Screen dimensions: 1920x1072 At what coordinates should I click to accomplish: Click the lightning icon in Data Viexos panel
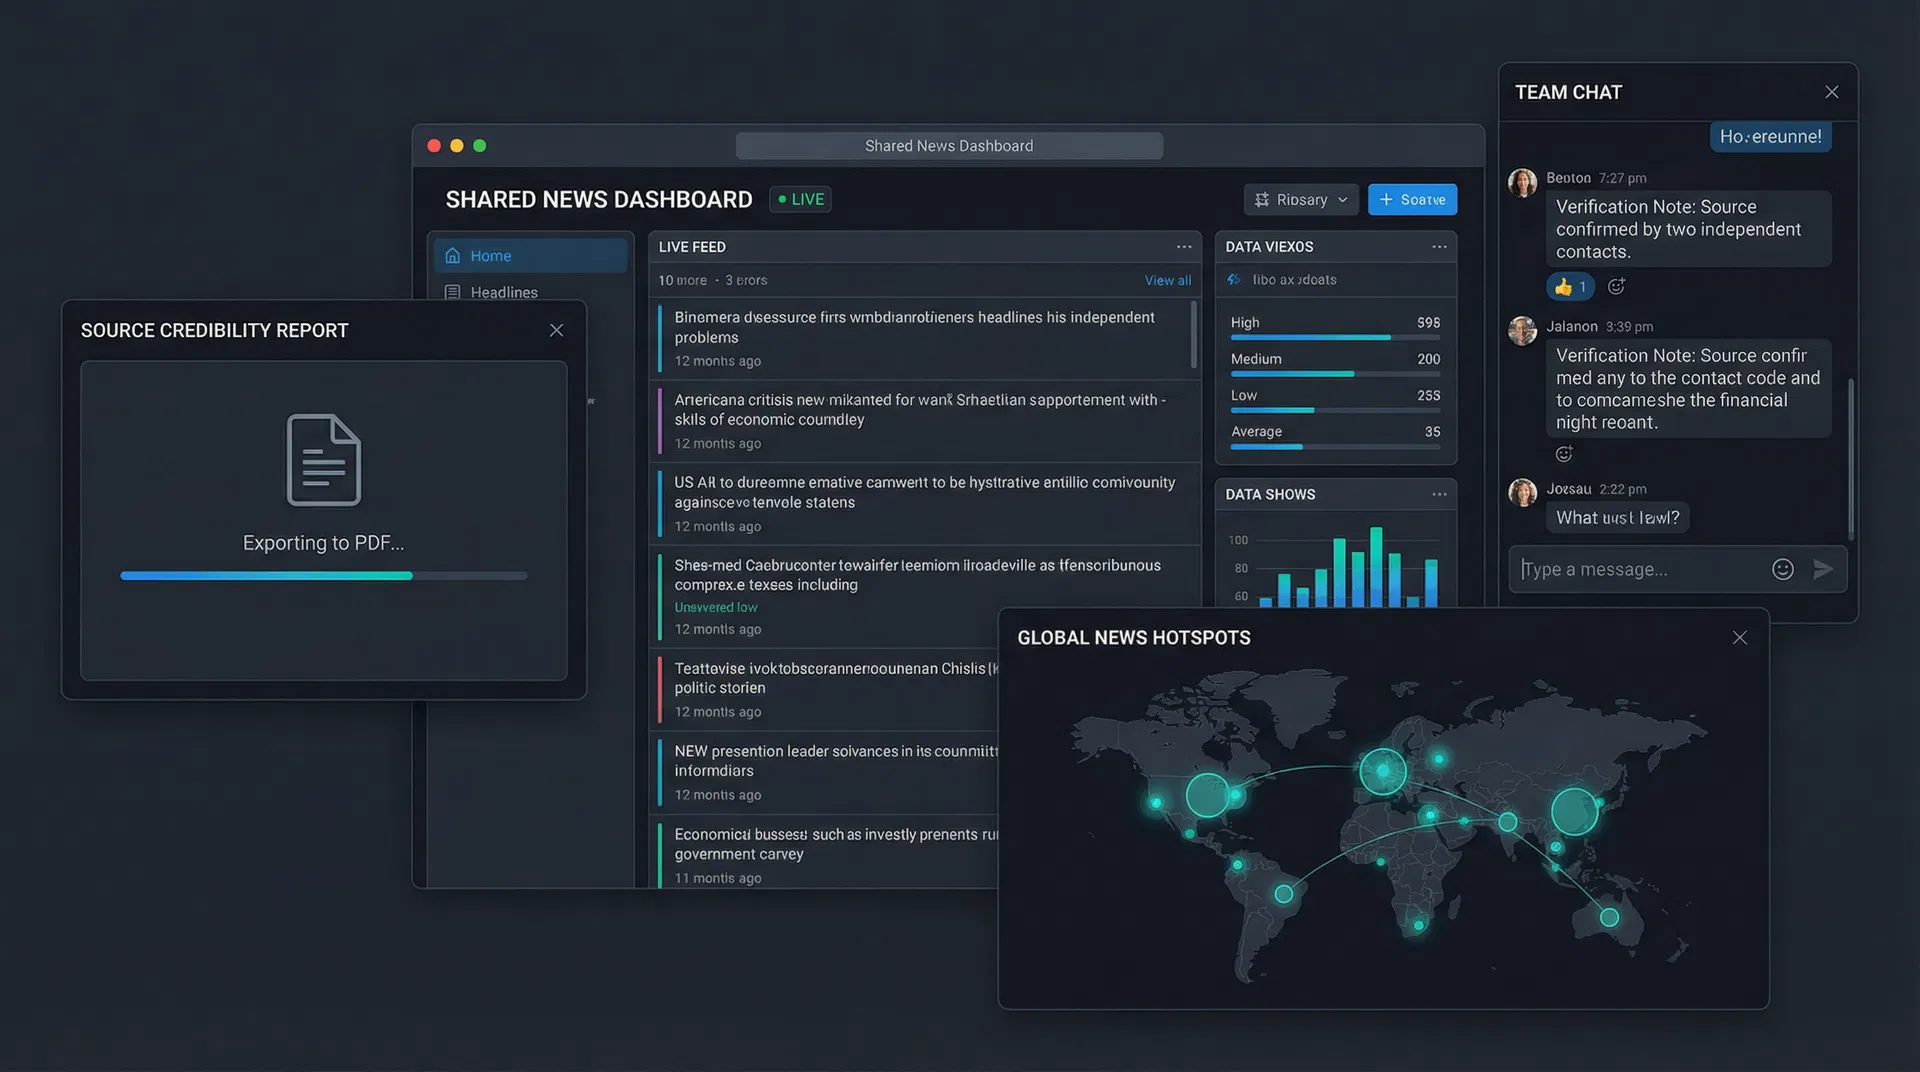pyautogui.click(x=1234, y=280)
